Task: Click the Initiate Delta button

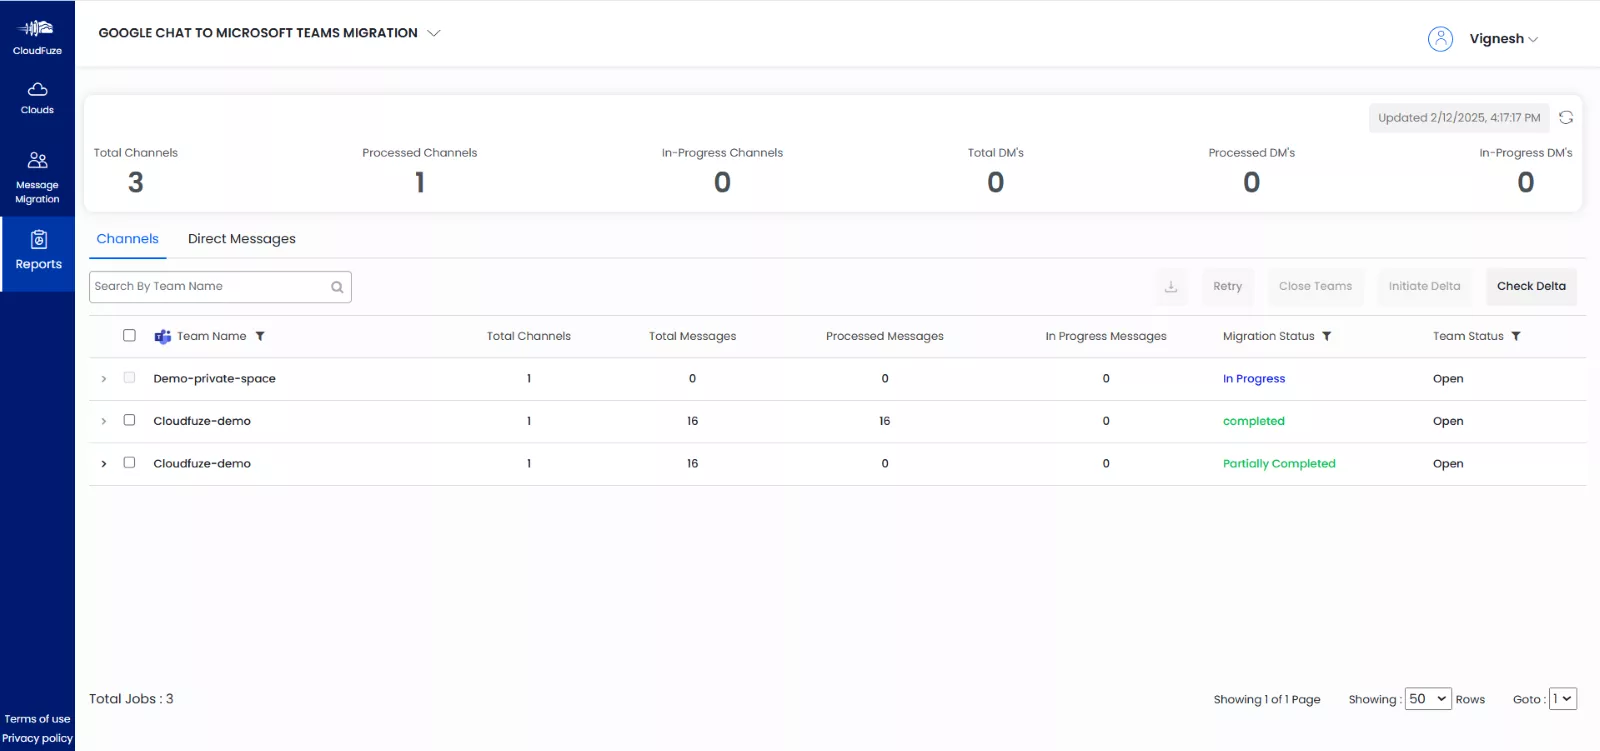Action: pos(1424,286)
